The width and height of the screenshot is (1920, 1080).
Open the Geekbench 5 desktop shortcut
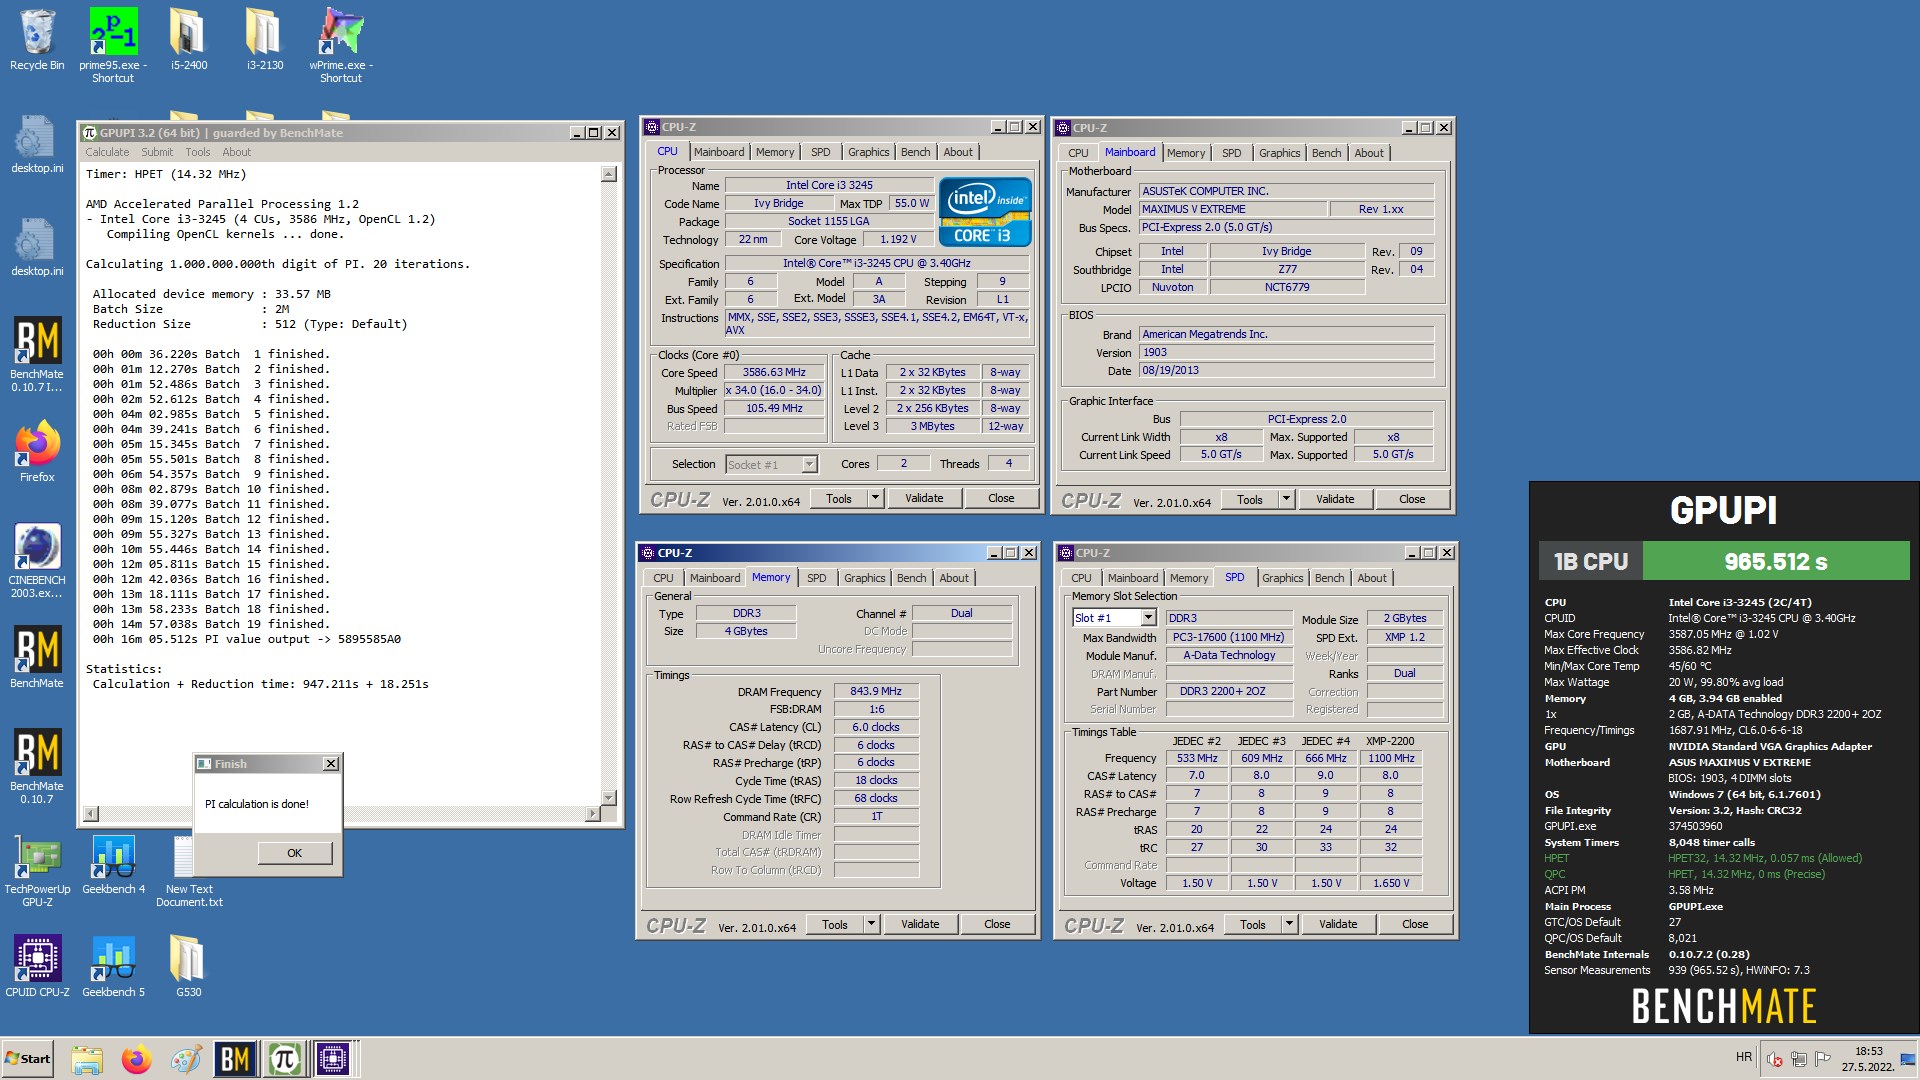[113, 966]
